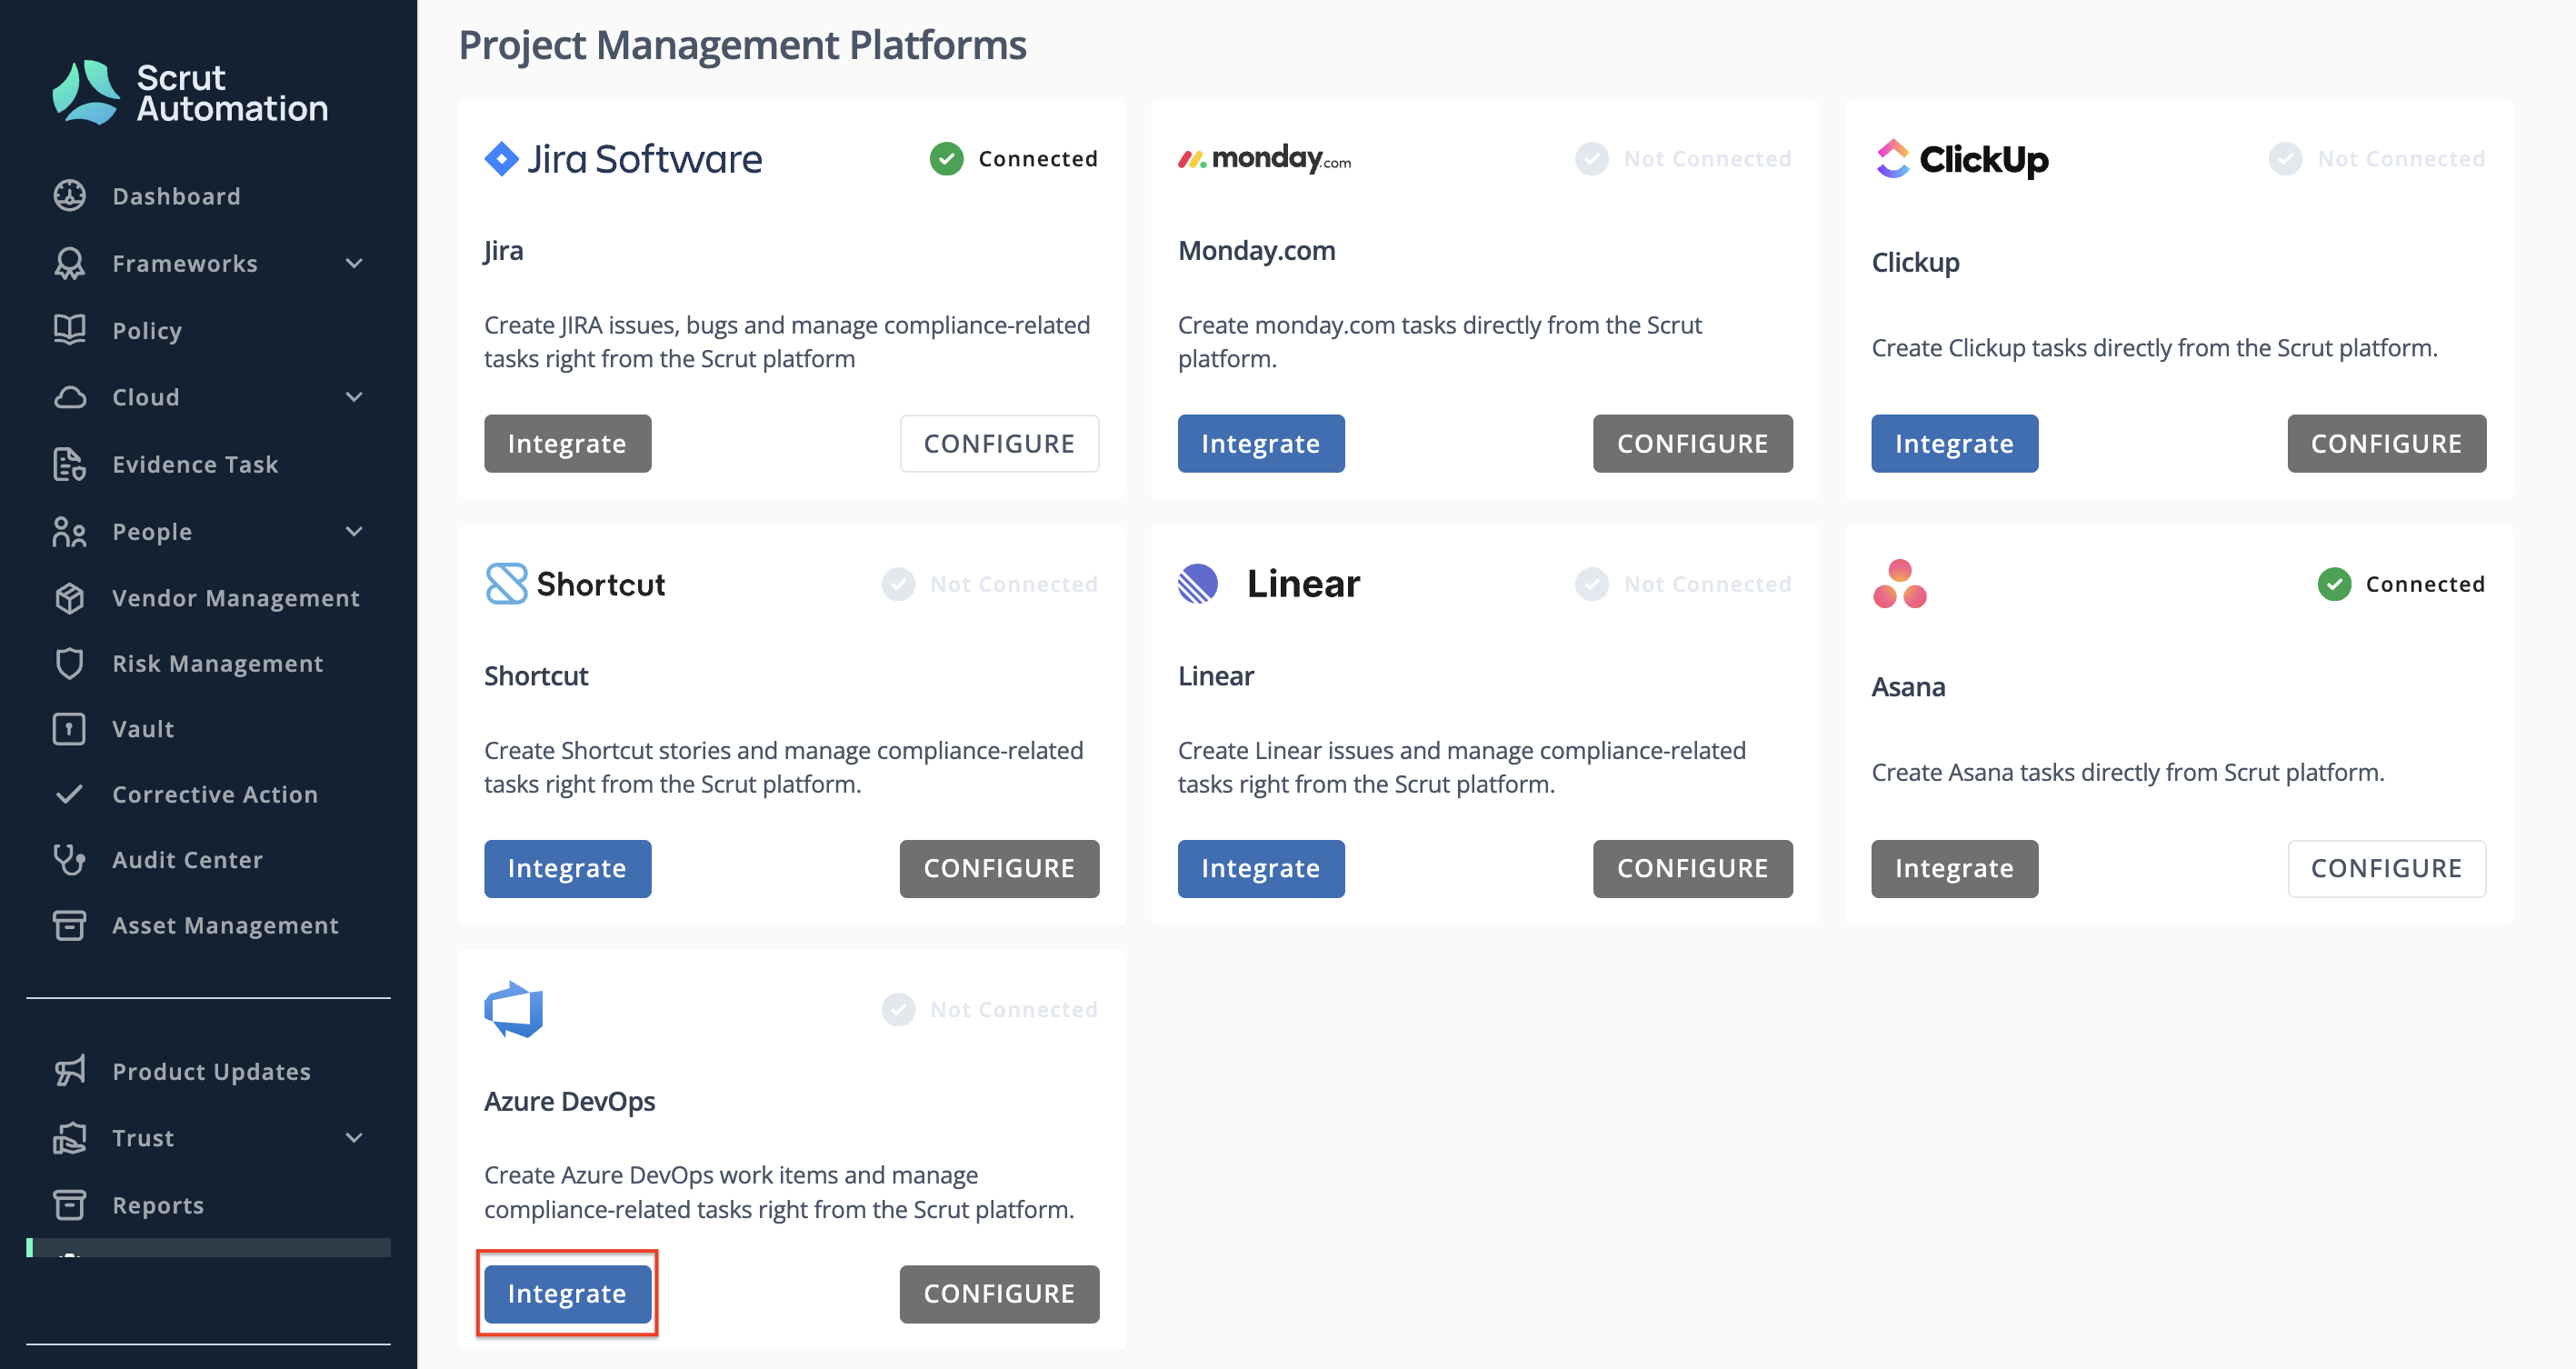2576x1369 pixels.
Task: Click the Shortcut logo
Action: coord(575,584)
